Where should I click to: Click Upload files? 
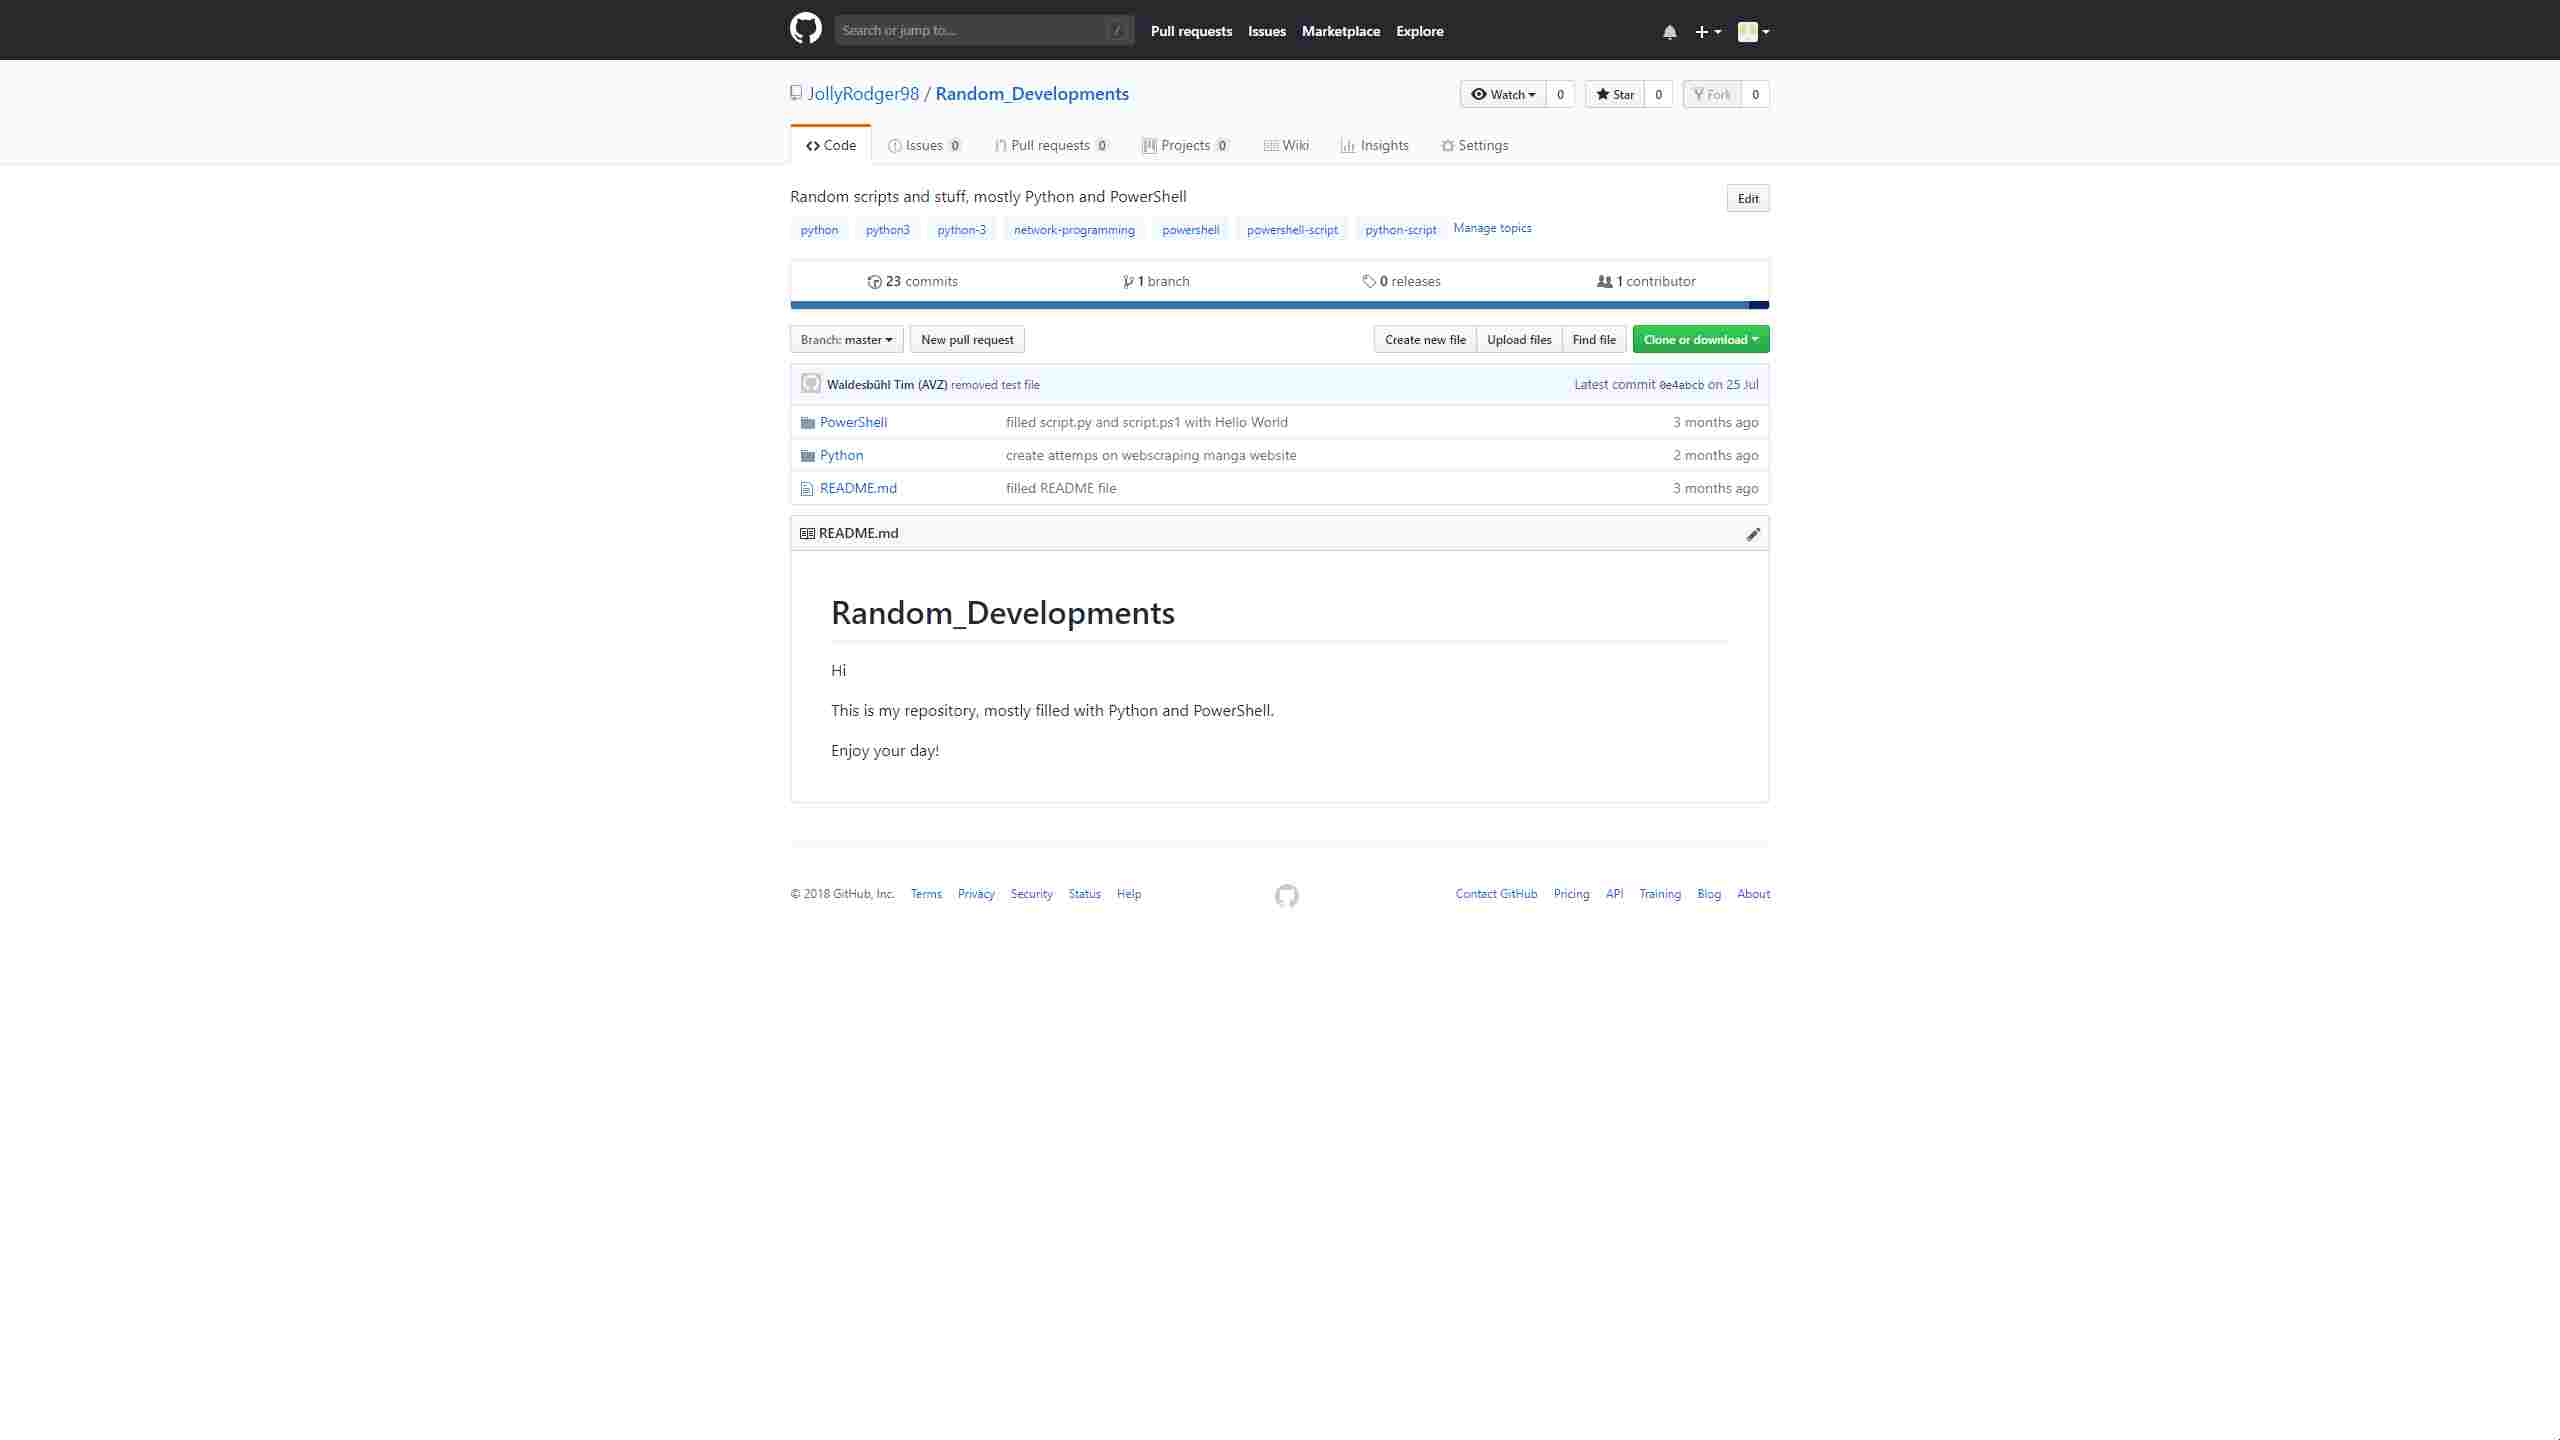[x=1519, y=339]
